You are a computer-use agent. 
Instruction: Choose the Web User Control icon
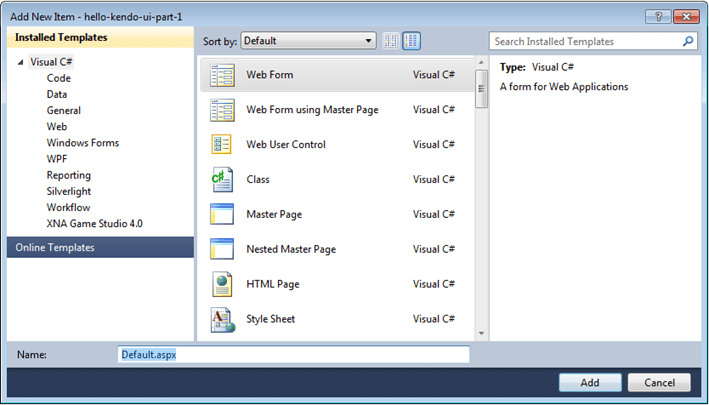pyautogui.click(x=222, y=145)
